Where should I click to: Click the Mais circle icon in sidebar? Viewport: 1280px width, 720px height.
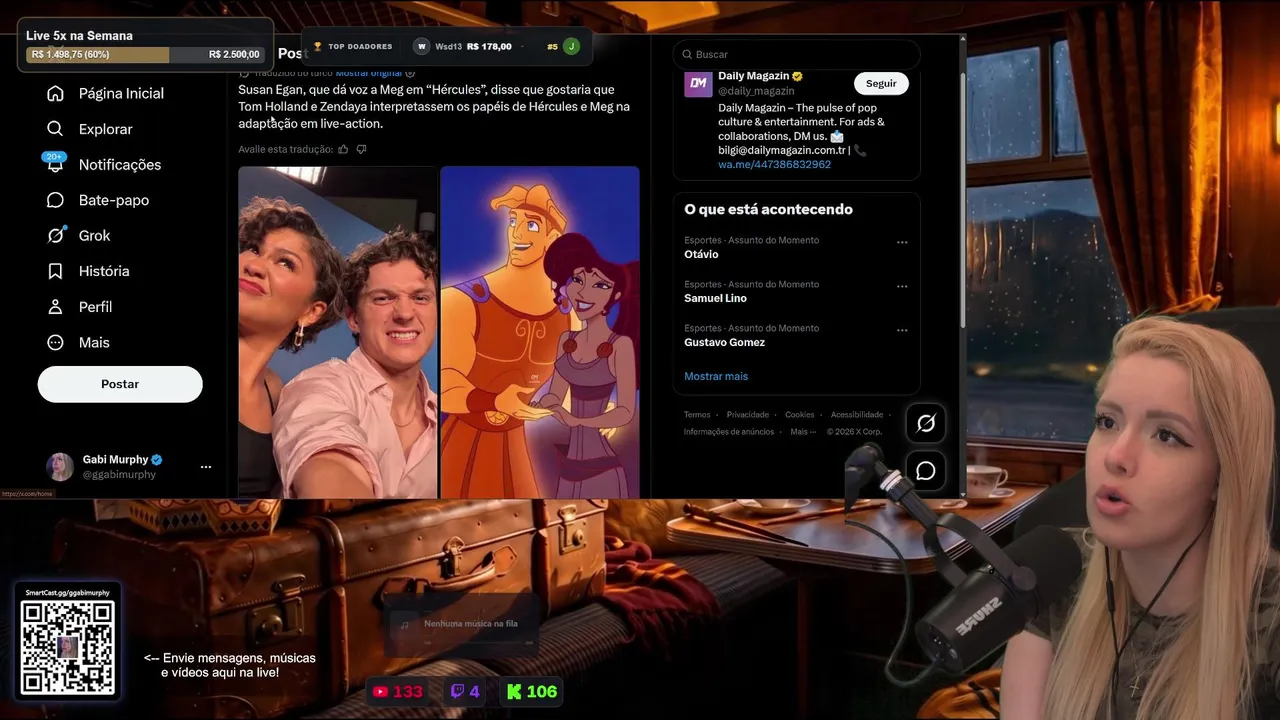click(x=56, y=342)
